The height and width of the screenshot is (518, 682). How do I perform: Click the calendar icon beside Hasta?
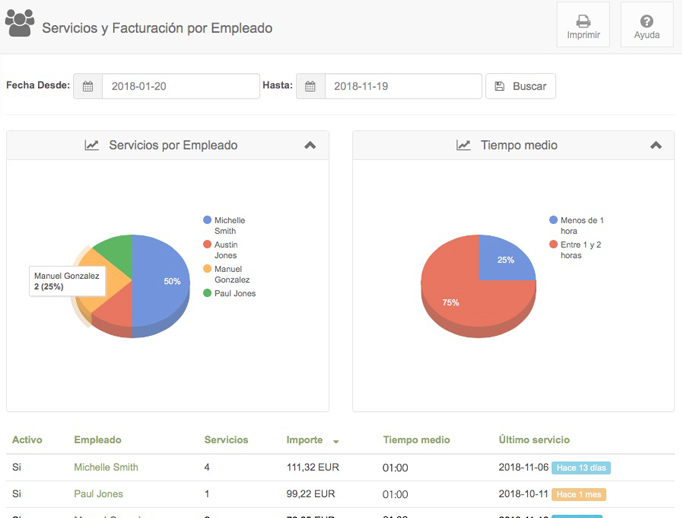[x=311, y=87]
